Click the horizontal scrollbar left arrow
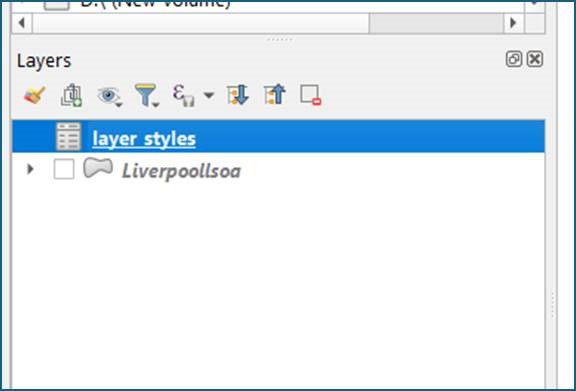 click(22, 23)
